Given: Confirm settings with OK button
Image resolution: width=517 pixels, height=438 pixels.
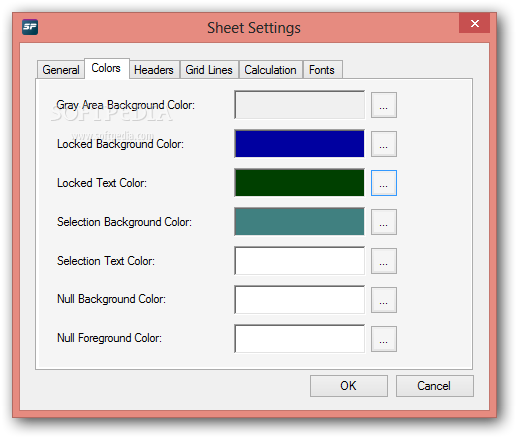Looking at the screenshot, I should (x=349, y=386).
